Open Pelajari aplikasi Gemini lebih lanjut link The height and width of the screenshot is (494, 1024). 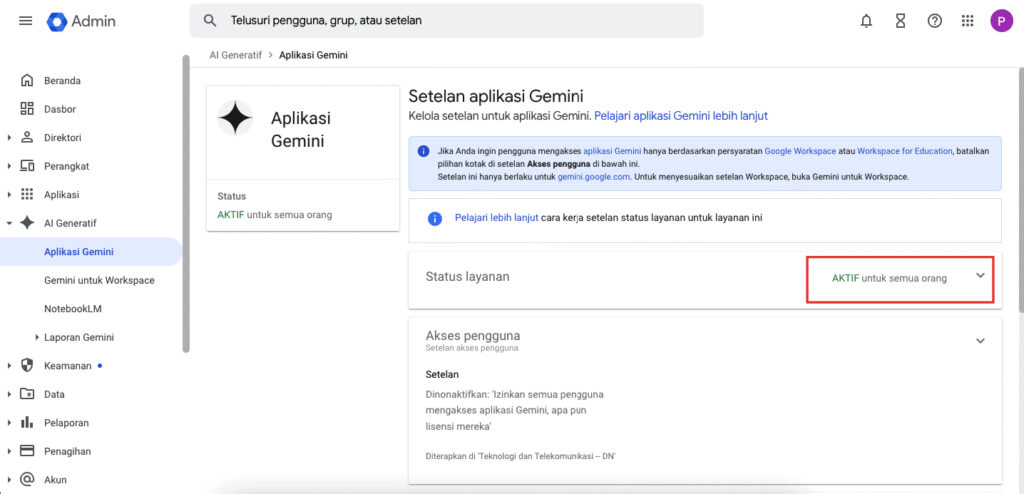(681, 116)
